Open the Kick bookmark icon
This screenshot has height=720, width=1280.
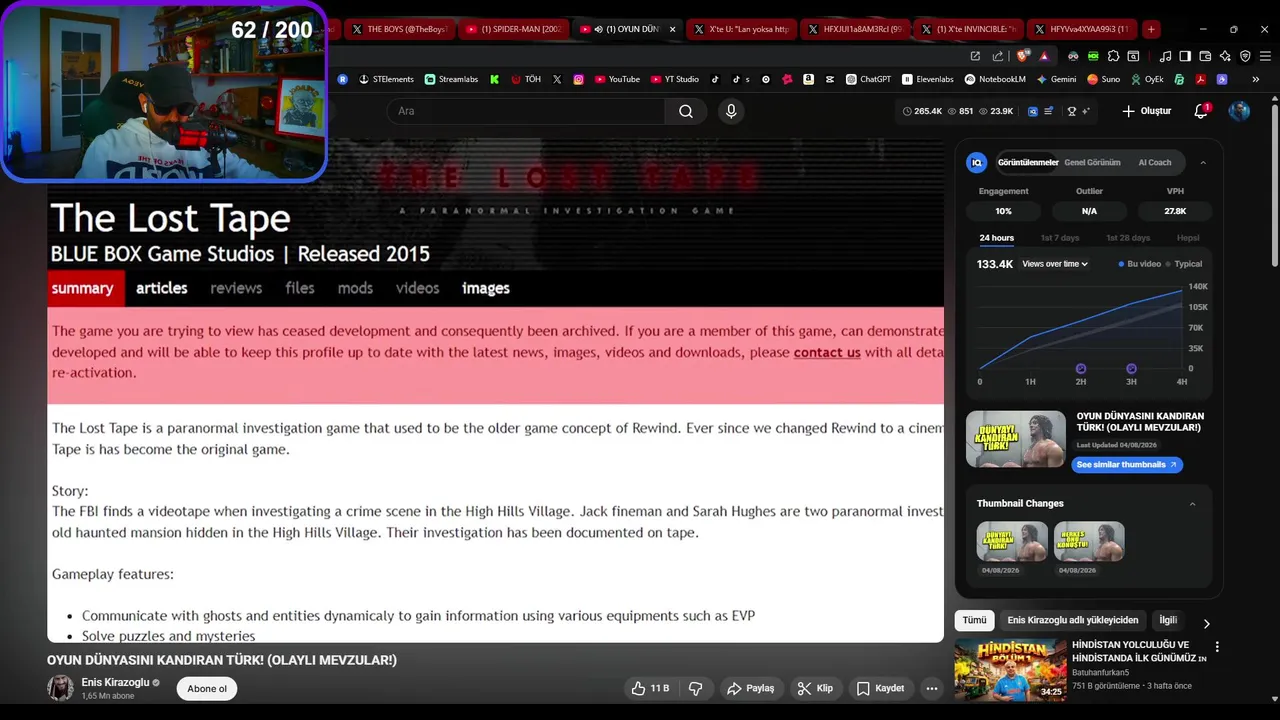pyautogui.click(x=494, y=79)
